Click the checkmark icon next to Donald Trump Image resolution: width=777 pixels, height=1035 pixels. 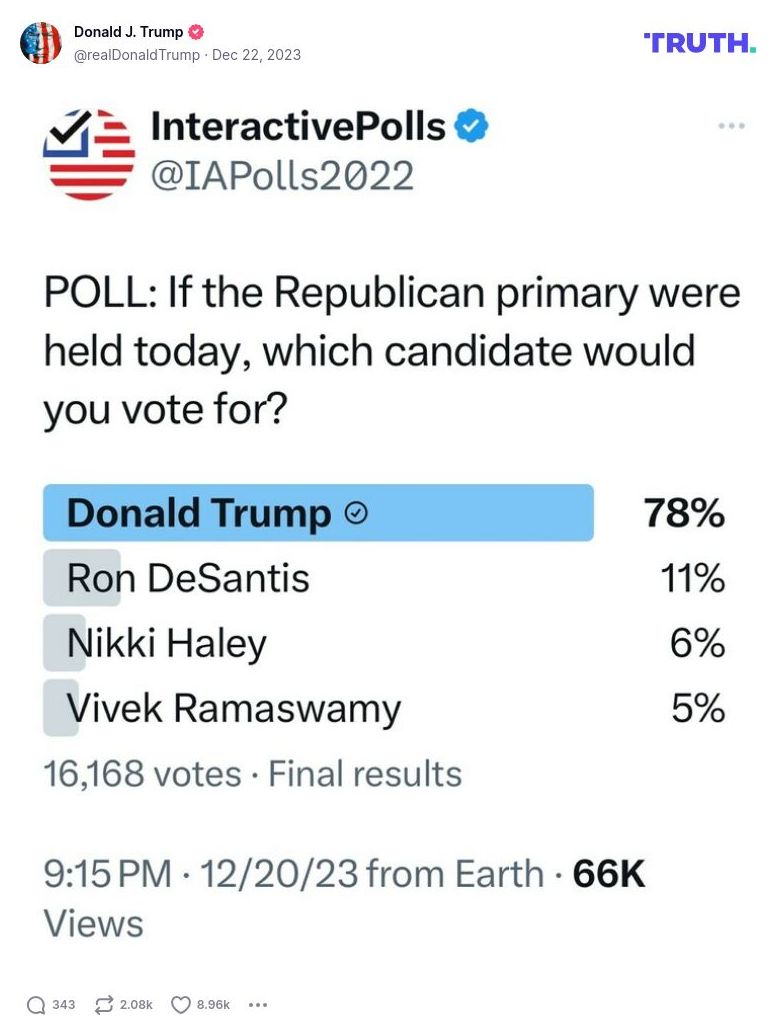pos(356,514)
